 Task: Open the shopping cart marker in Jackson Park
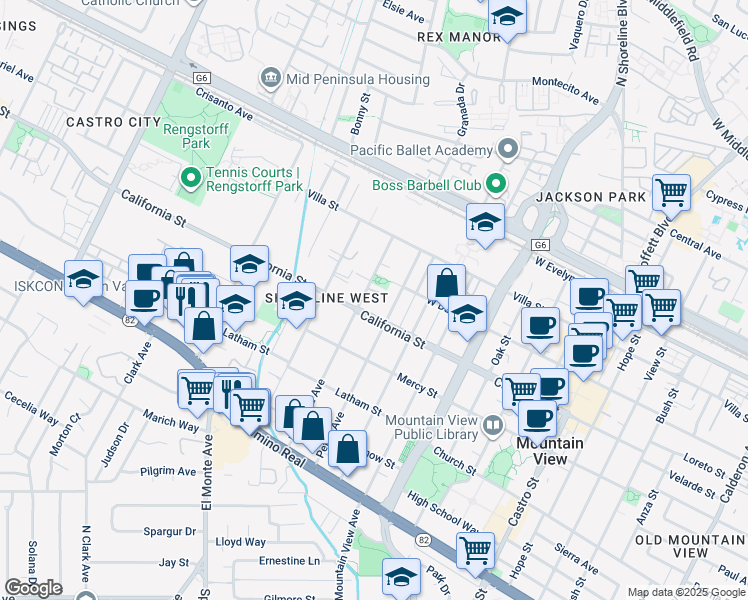(671, 195)
